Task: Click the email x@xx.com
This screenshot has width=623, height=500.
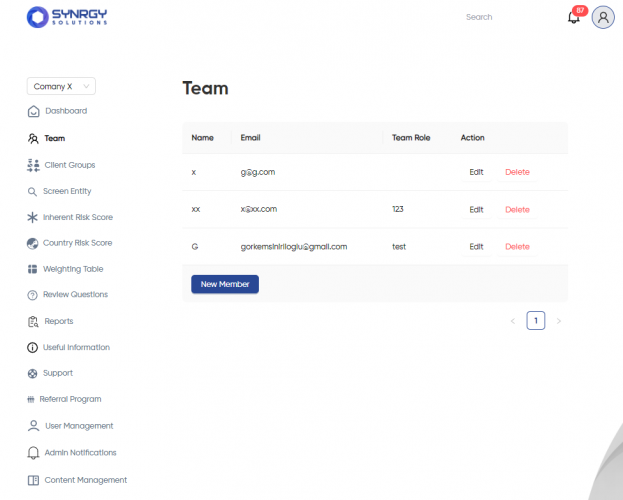Action: tap(259, 209)
